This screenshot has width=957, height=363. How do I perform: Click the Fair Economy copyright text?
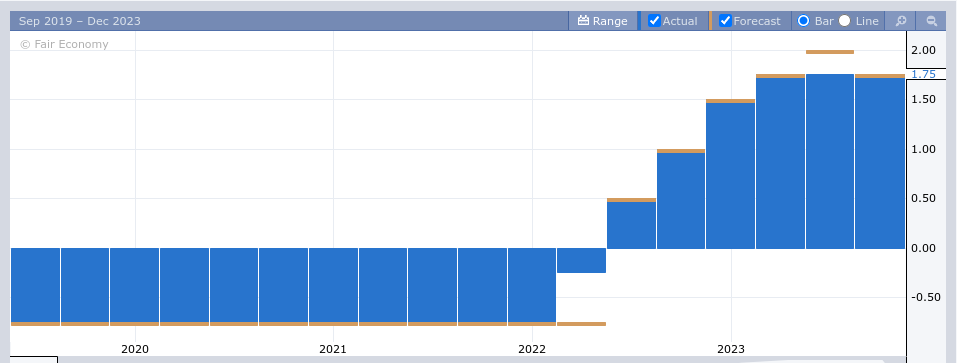pyautogui.click(x=64, y=44)
